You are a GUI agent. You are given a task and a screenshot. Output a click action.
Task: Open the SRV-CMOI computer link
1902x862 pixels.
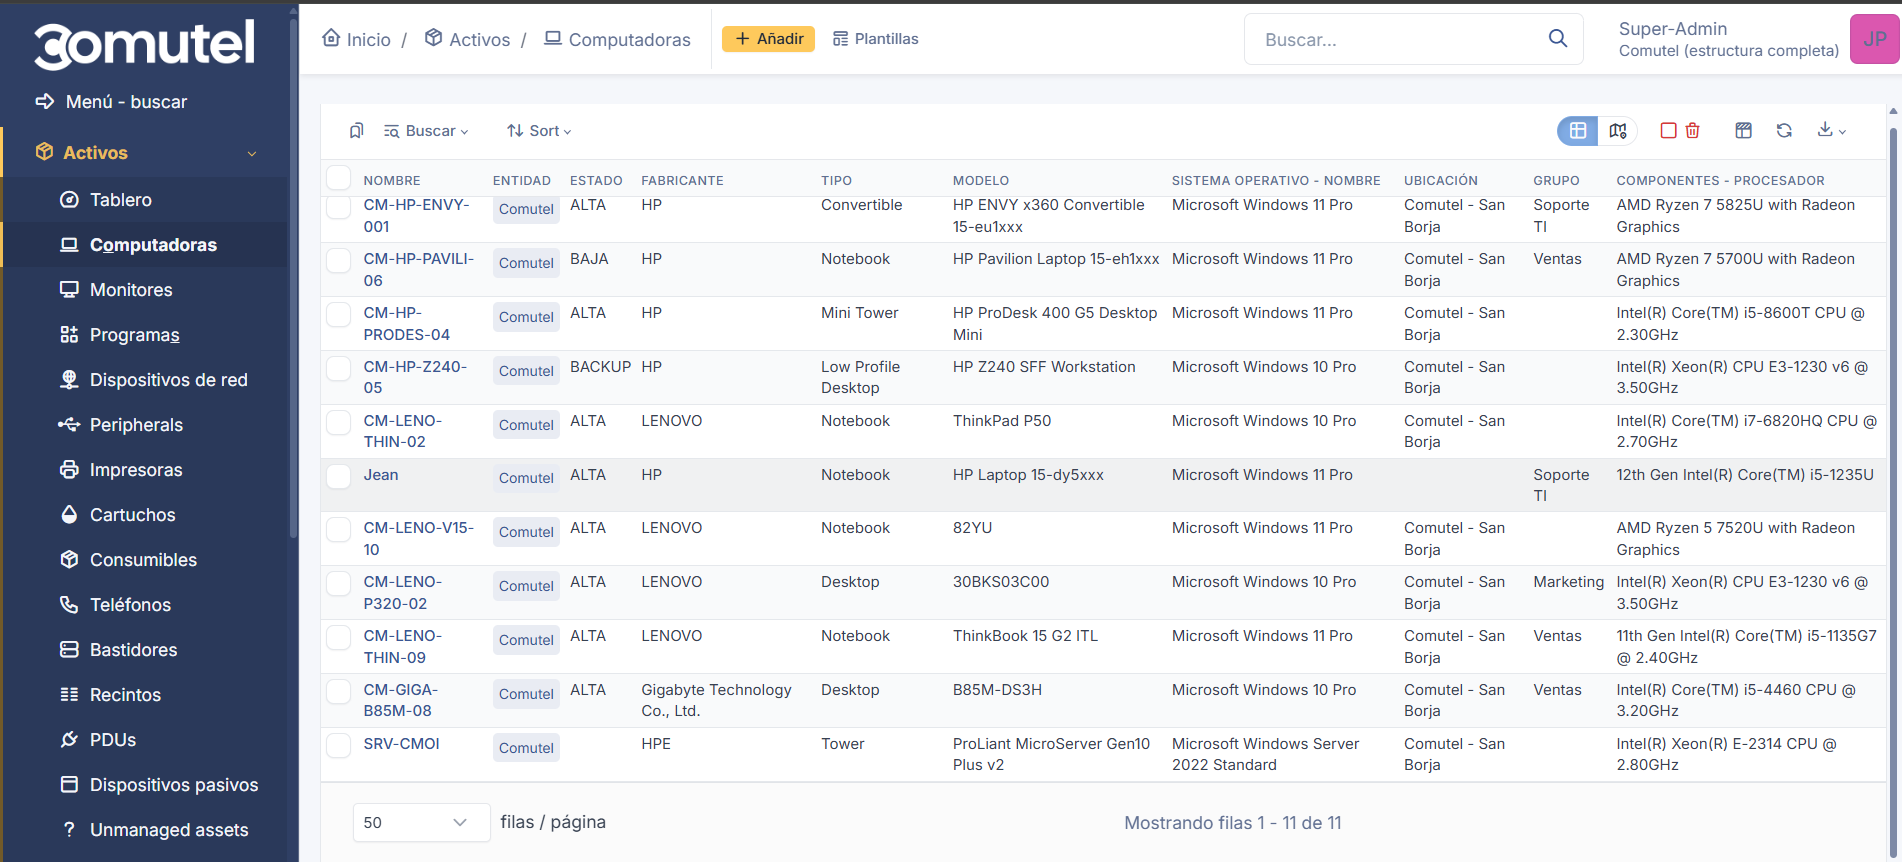[401, 744]
